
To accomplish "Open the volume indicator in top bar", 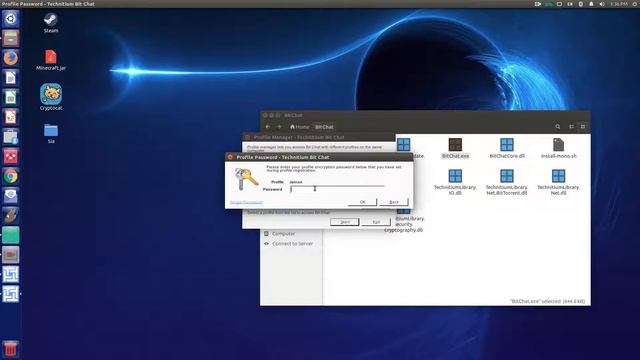I will coord(602,4).
